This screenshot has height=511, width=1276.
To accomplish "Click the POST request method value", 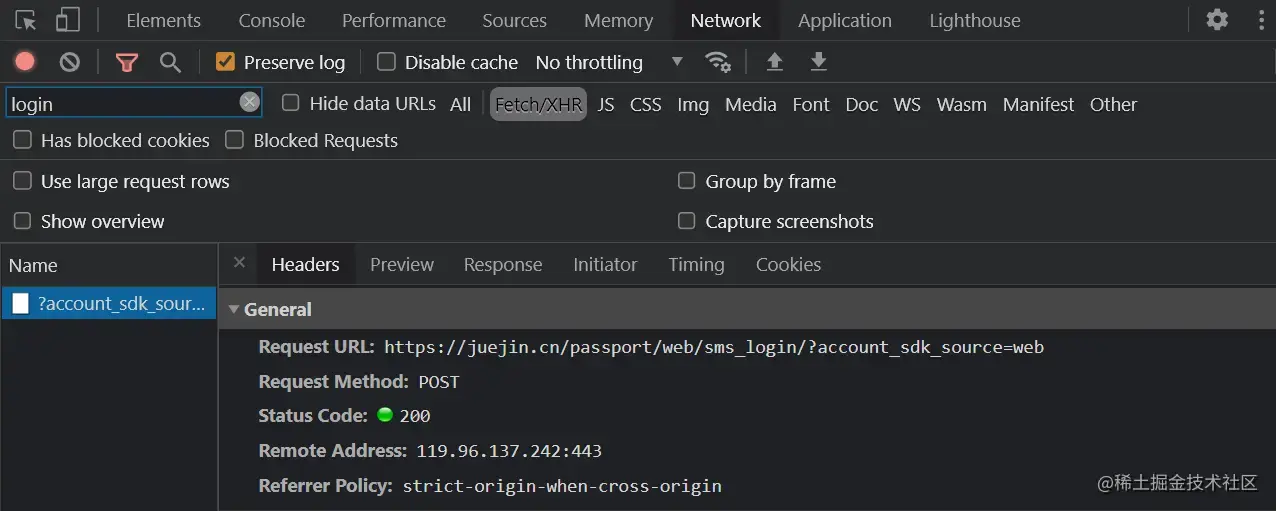I will [x=439, y=382].
